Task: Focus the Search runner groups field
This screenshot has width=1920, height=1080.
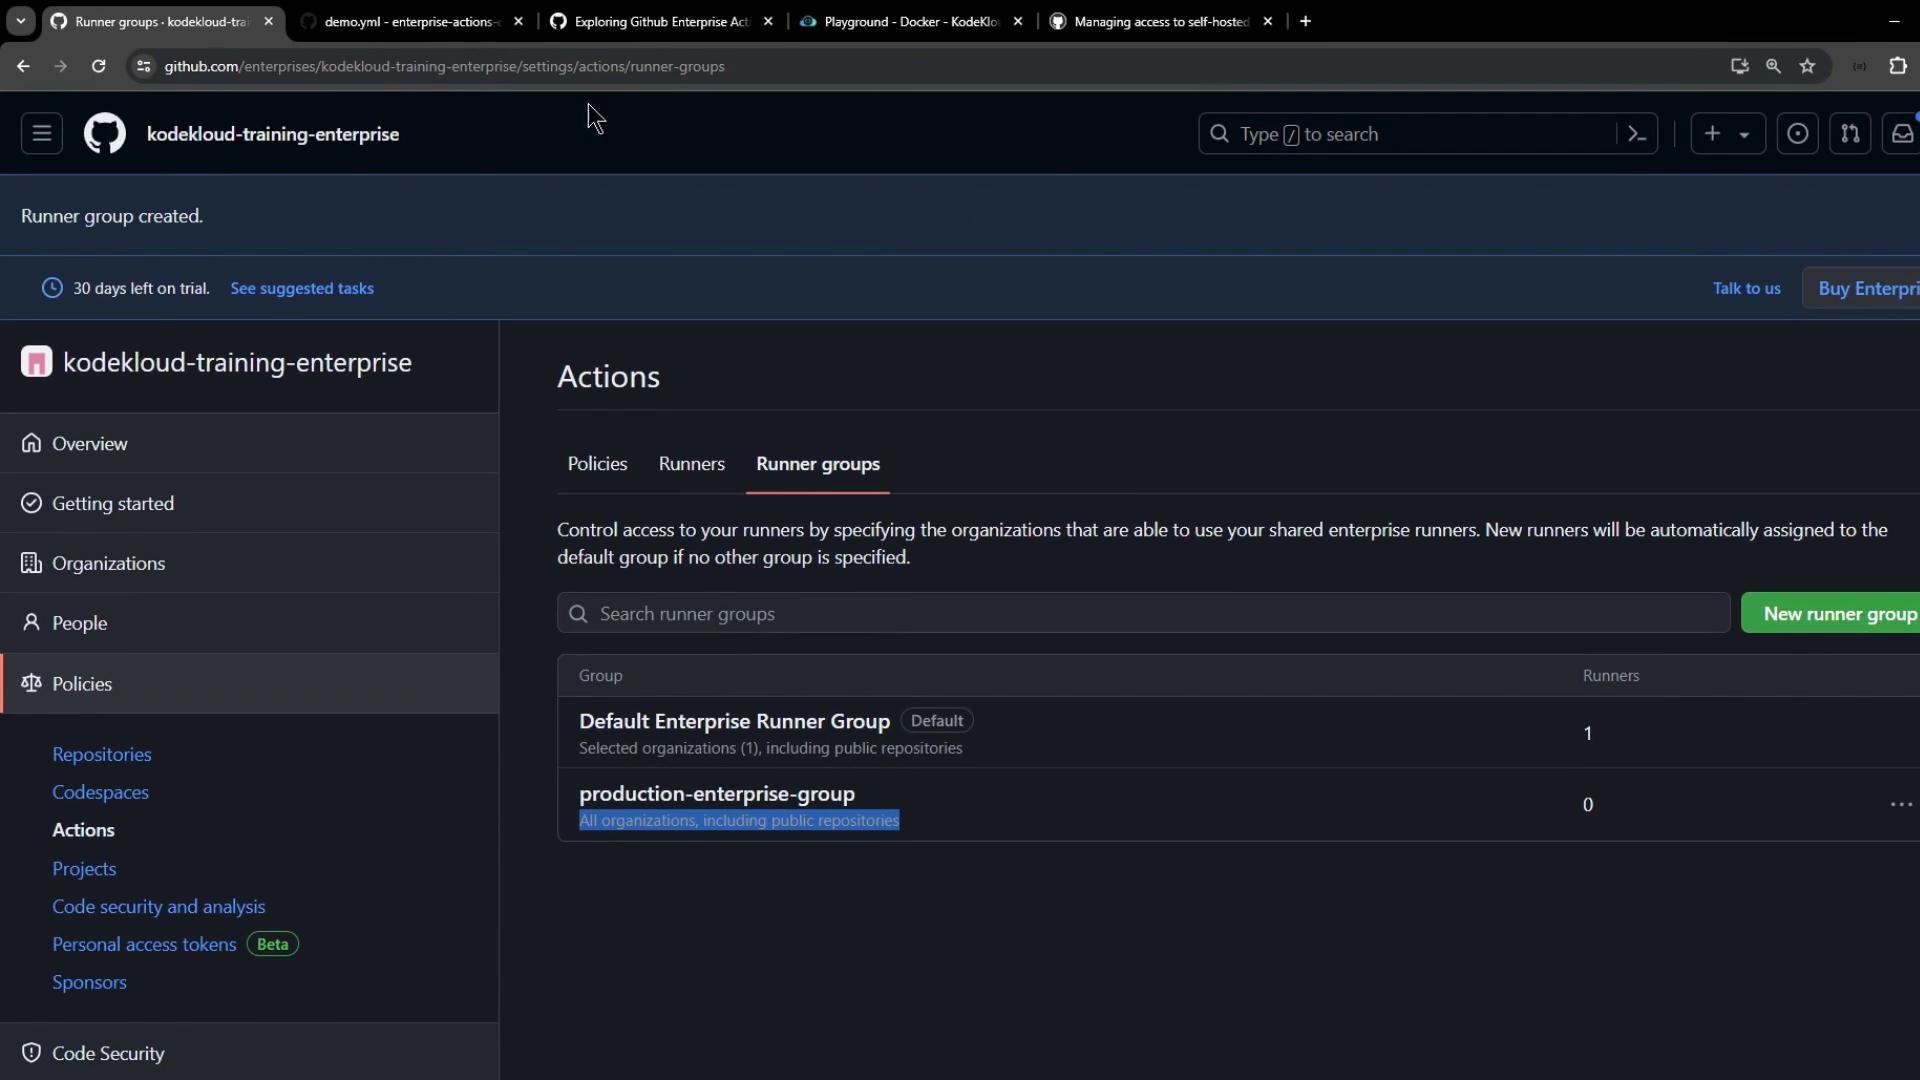Action: (x=1143, y=614)
